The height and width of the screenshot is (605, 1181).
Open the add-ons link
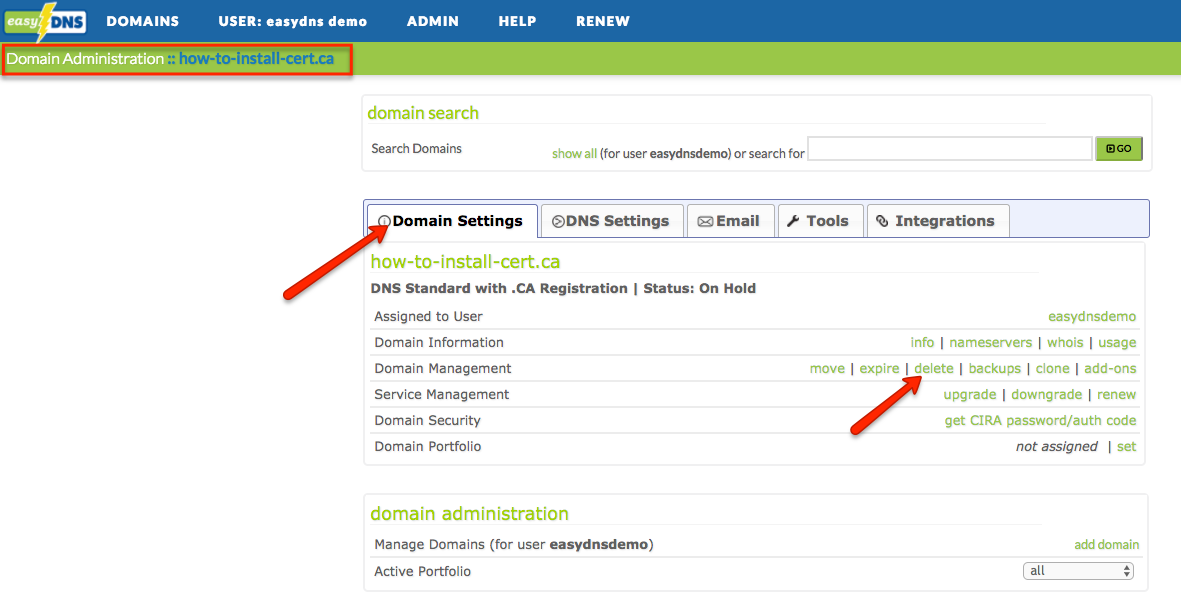[x=1110, y=368]
